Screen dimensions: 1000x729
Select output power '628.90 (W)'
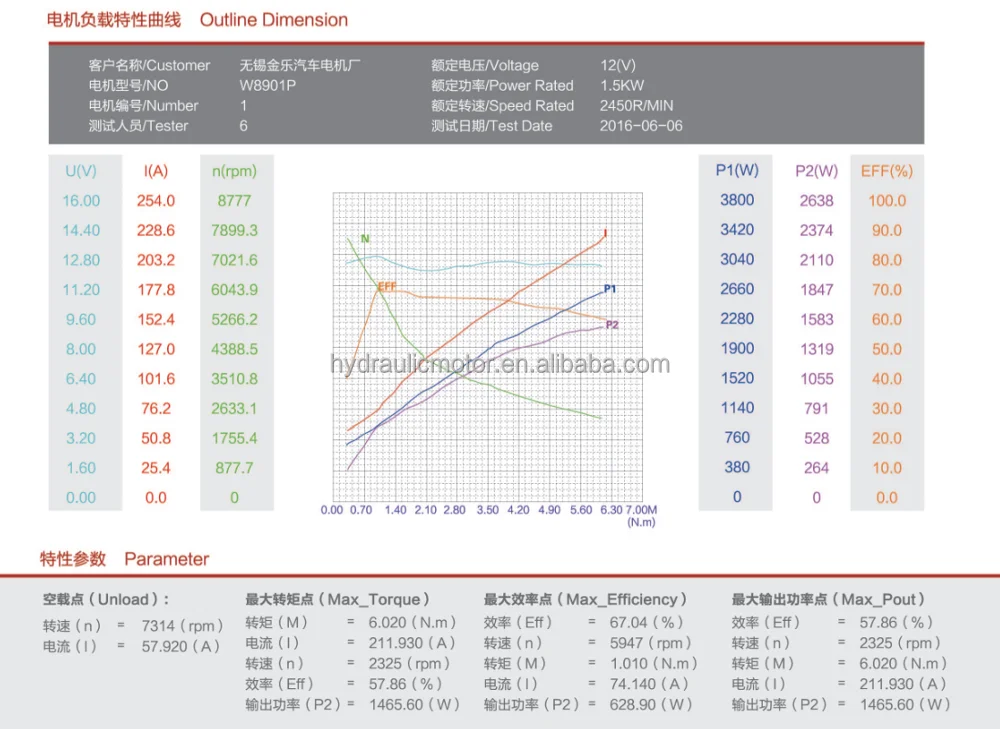tap(651, 705)
